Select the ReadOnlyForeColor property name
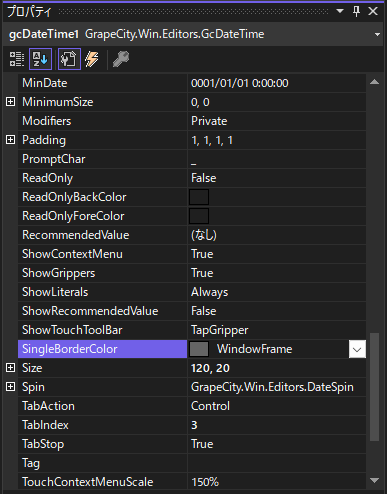The height and width of the screenshot is (494, 387). pos(73,216)
